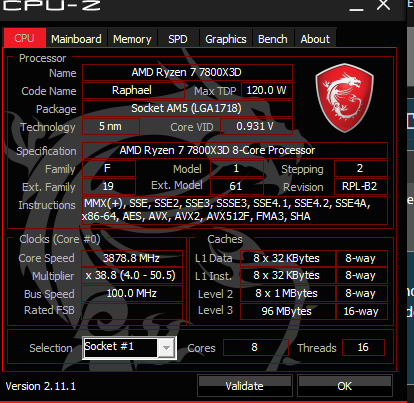Go to the SPD tab
The height and width of the screenshot is (403, 414).
[178, 39]
